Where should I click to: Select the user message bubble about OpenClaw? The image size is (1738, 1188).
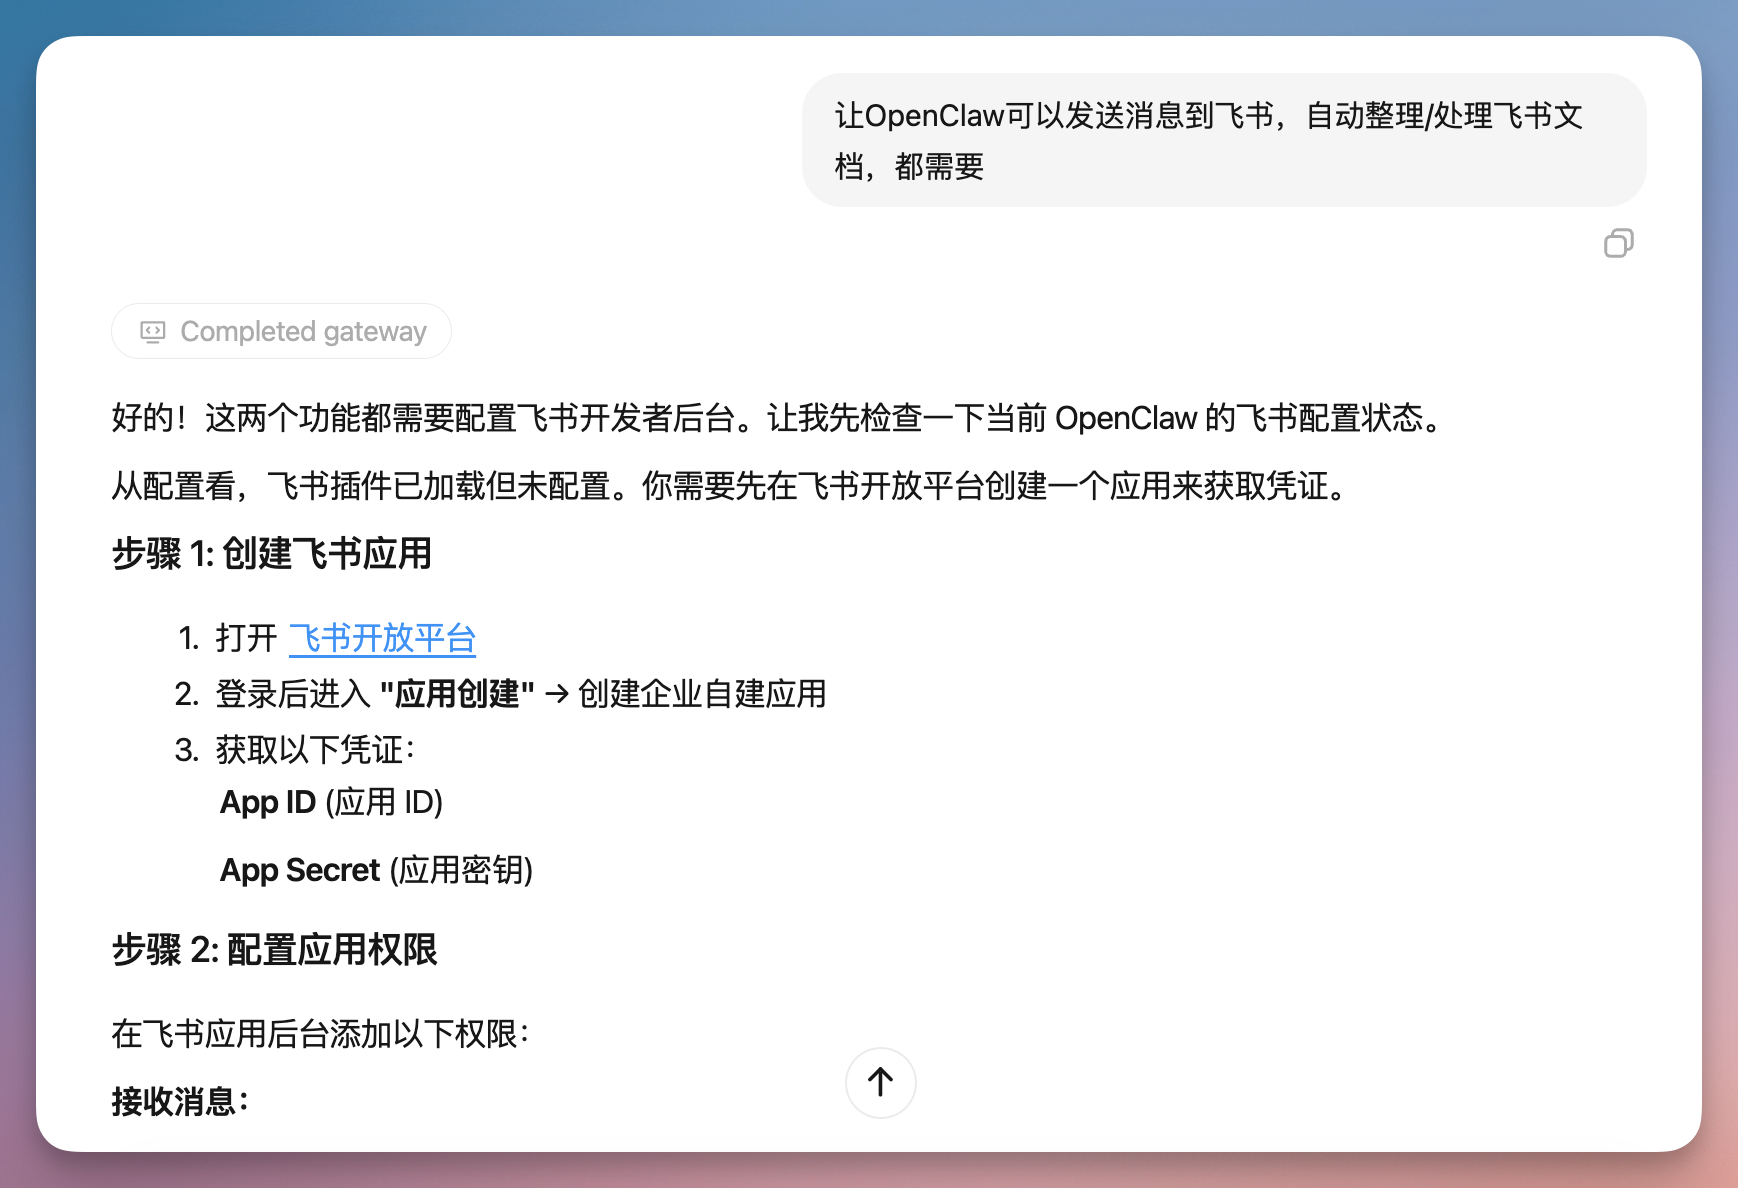[x=1224, y=140]
